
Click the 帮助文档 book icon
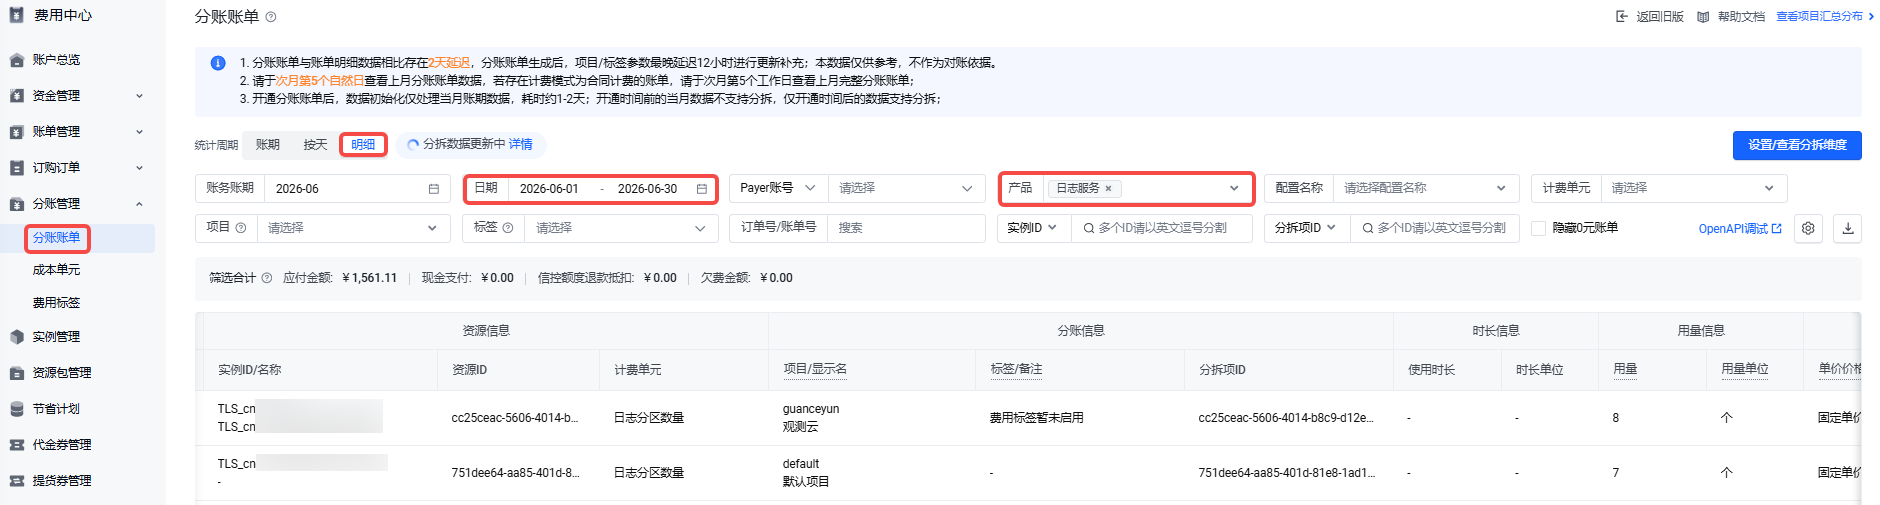[1703, 16]
